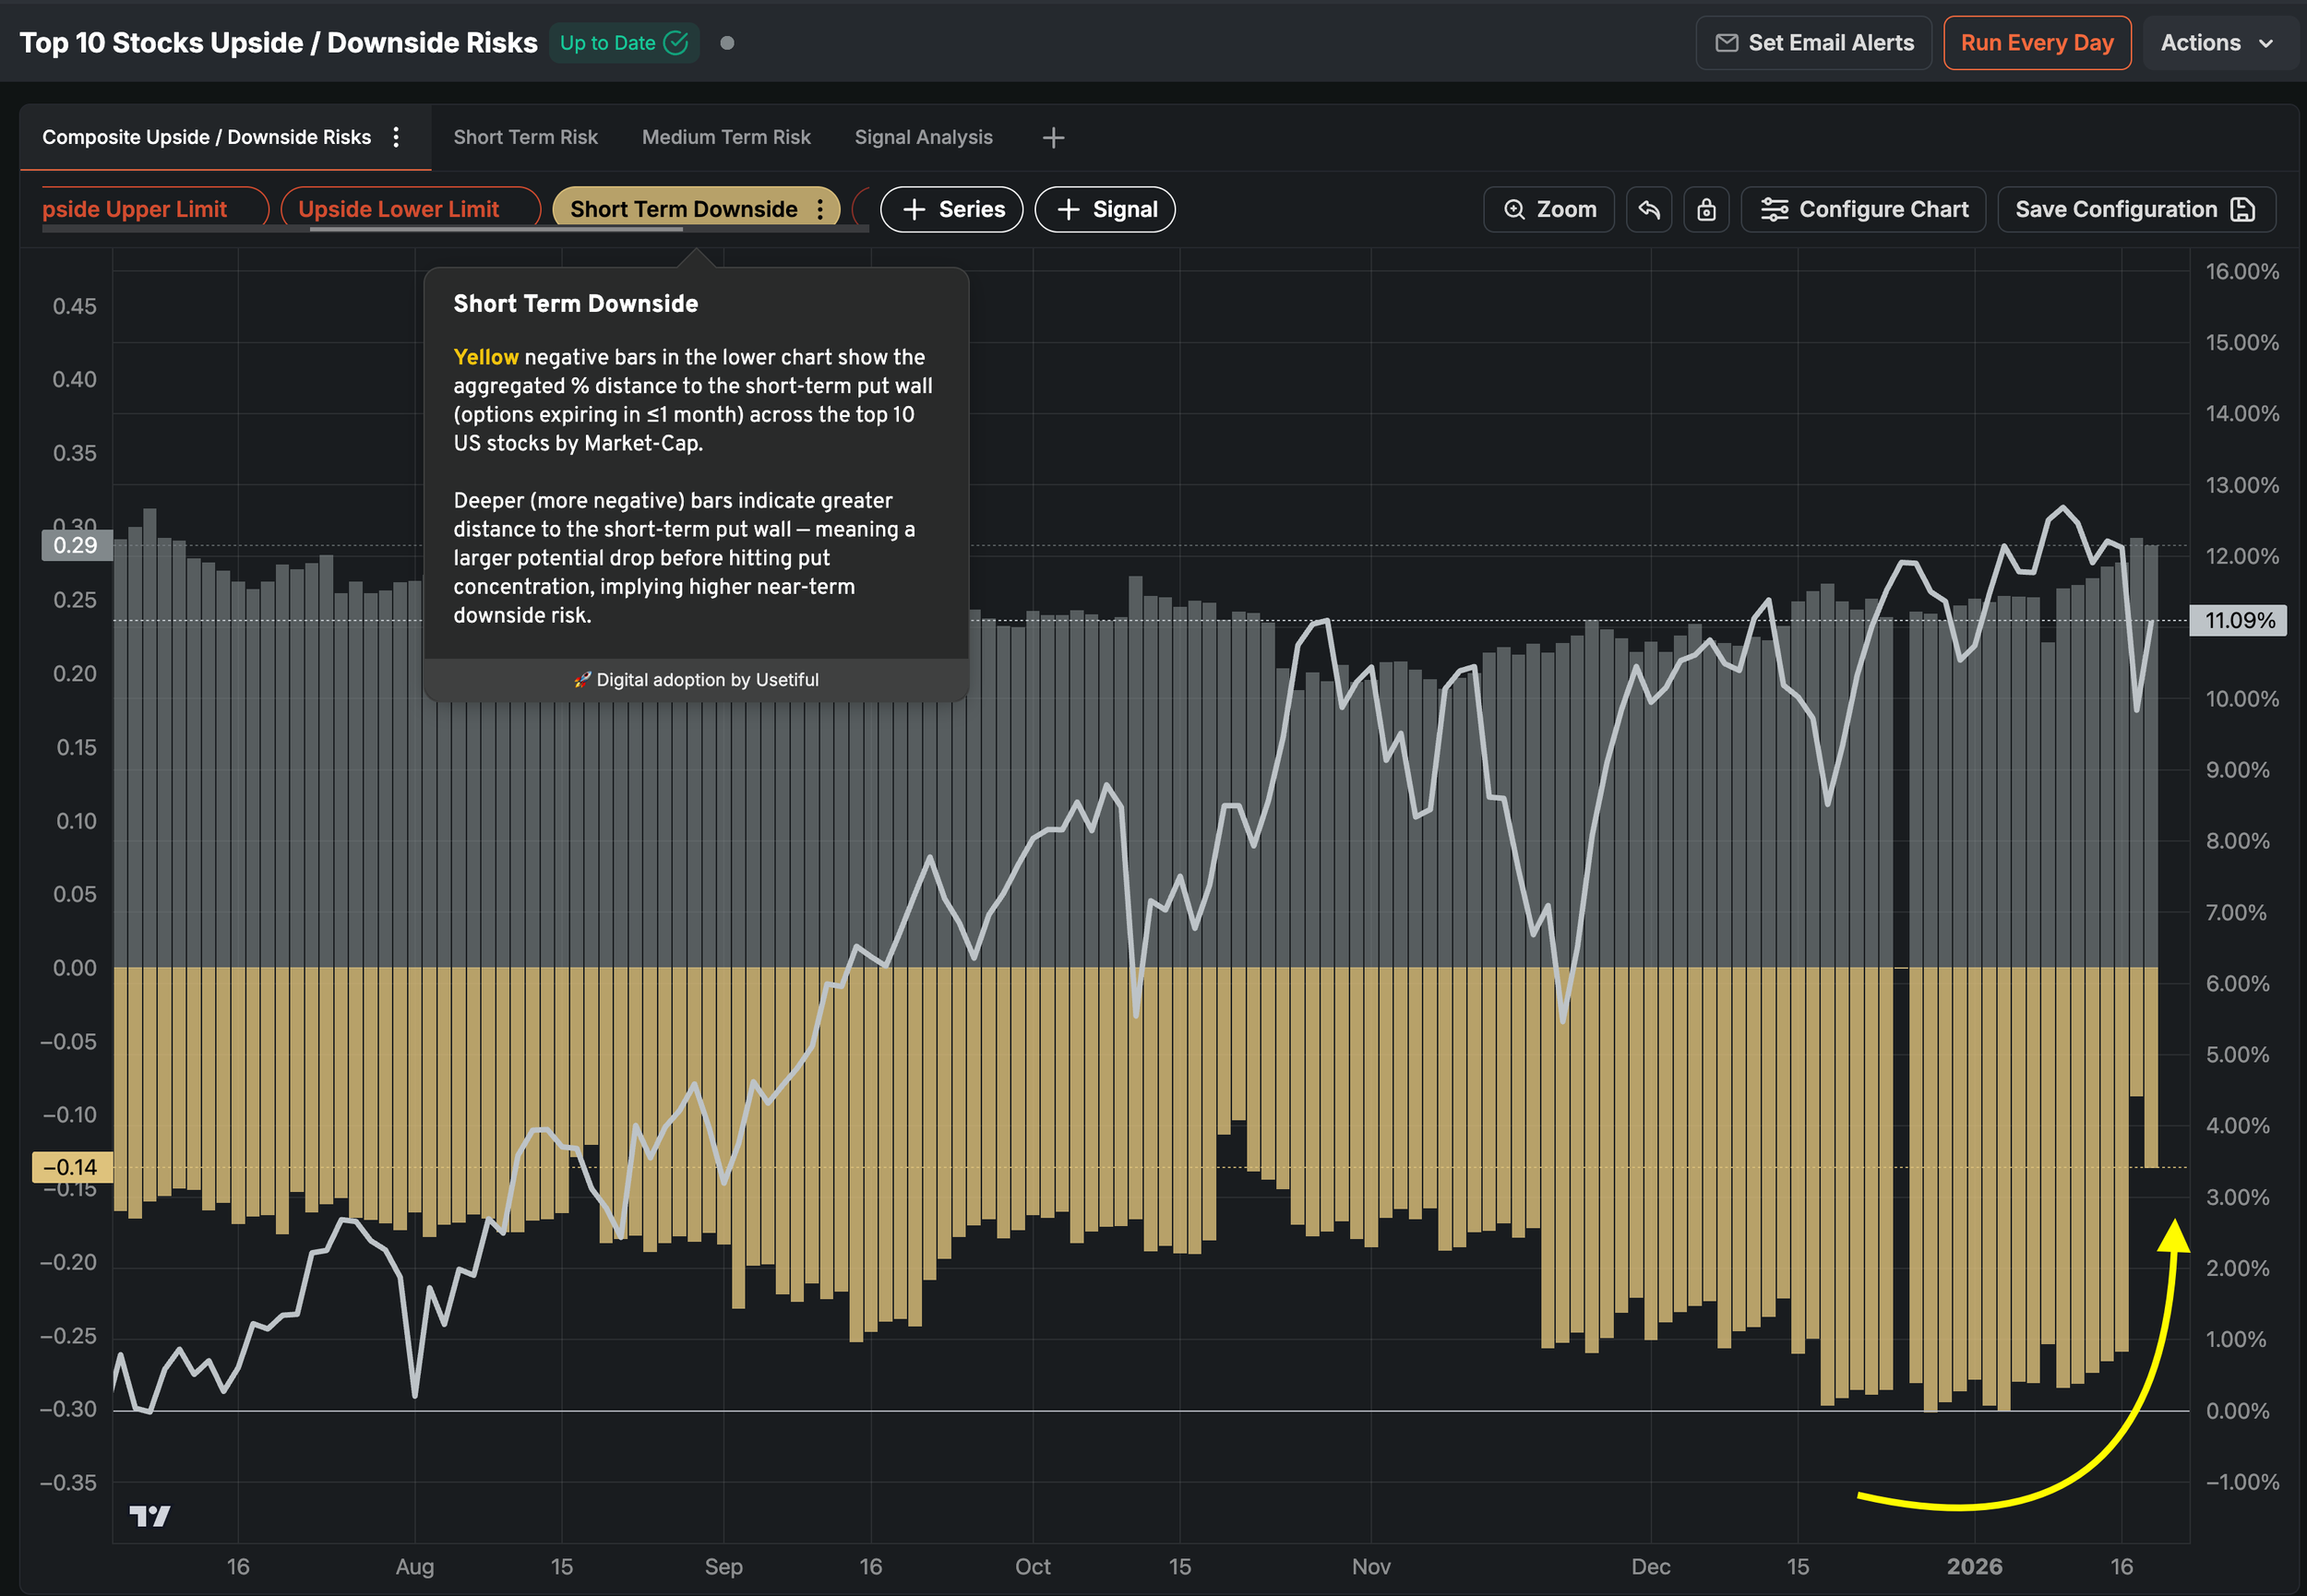Toggle the Upside Lower Limit series
The width and height of the screenshot is (2307, 1596).
pos(398,209)
